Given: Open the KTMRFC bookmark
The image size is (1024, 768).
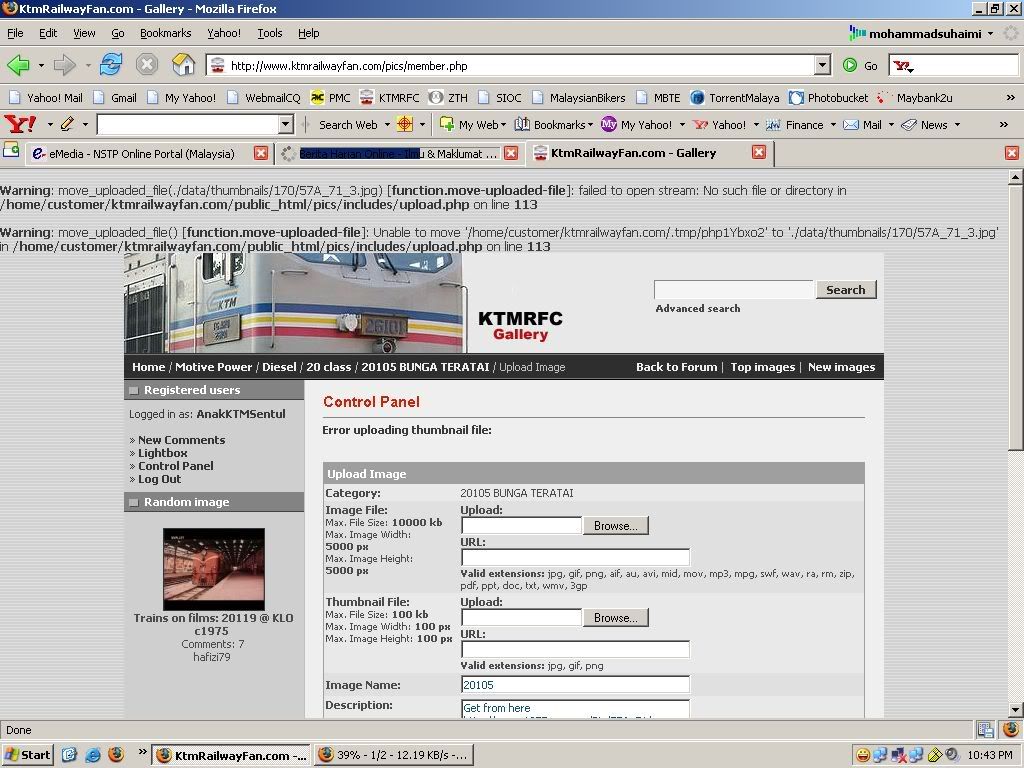Looking at the screenshot, I should [x=390, y=98].
